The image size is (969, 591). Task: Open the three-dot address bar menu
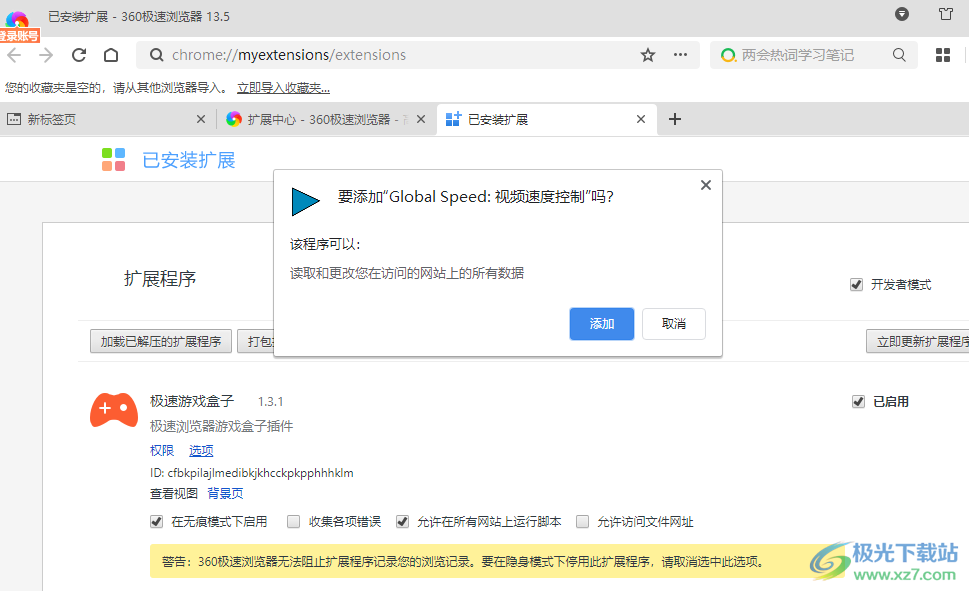680,55
